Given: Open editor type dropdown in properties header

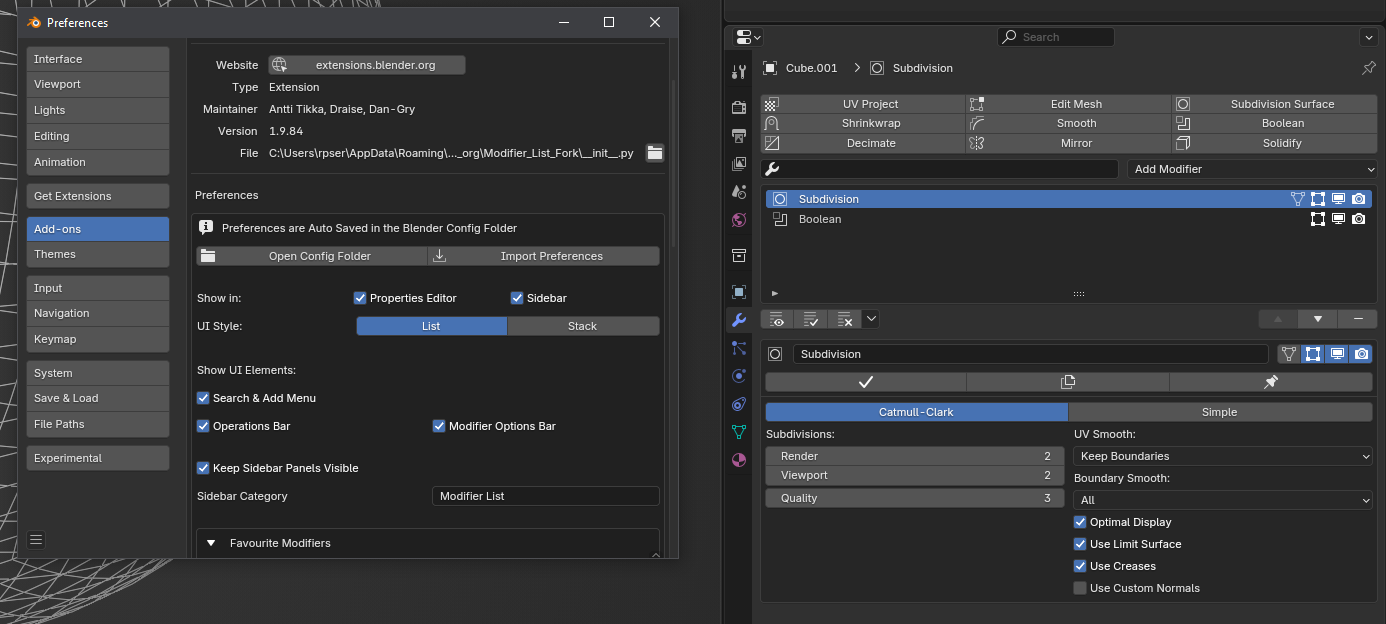Looking at the screenshot, I should 747,37.
